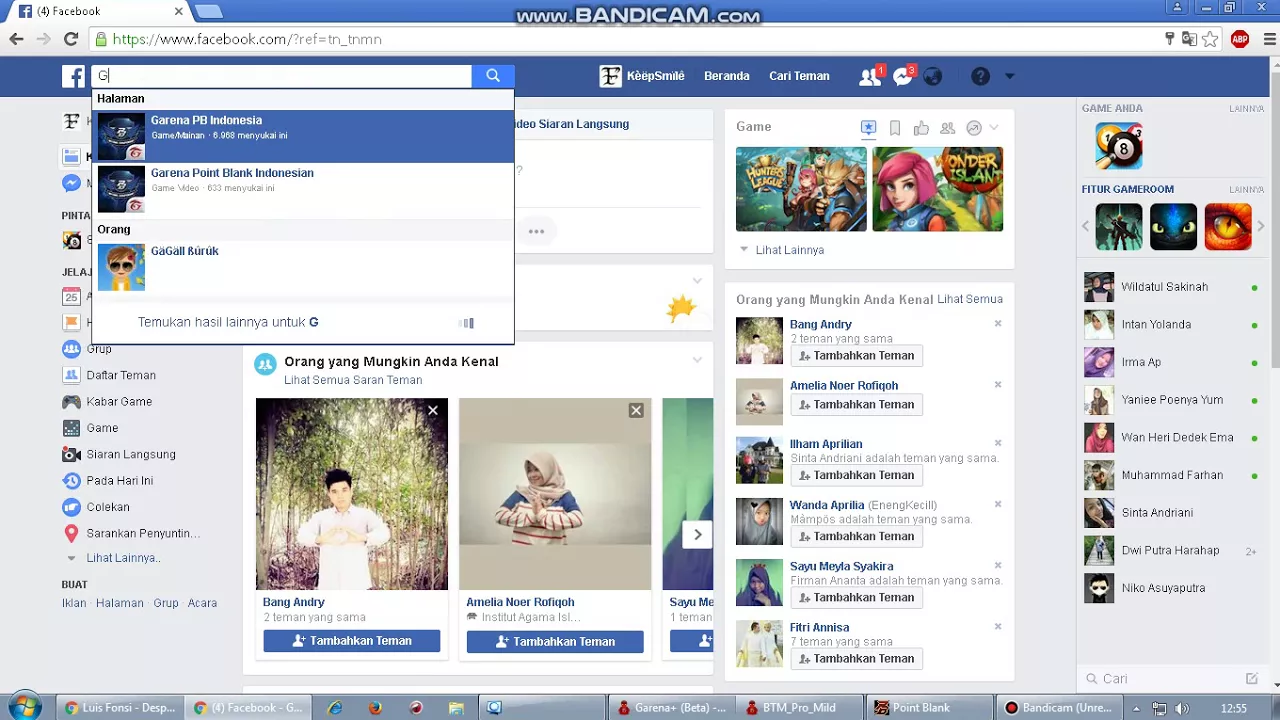Add Wanda Aprilia as friend
Image resolution: width=1280 pixels, height=720 pixels.
856,536
